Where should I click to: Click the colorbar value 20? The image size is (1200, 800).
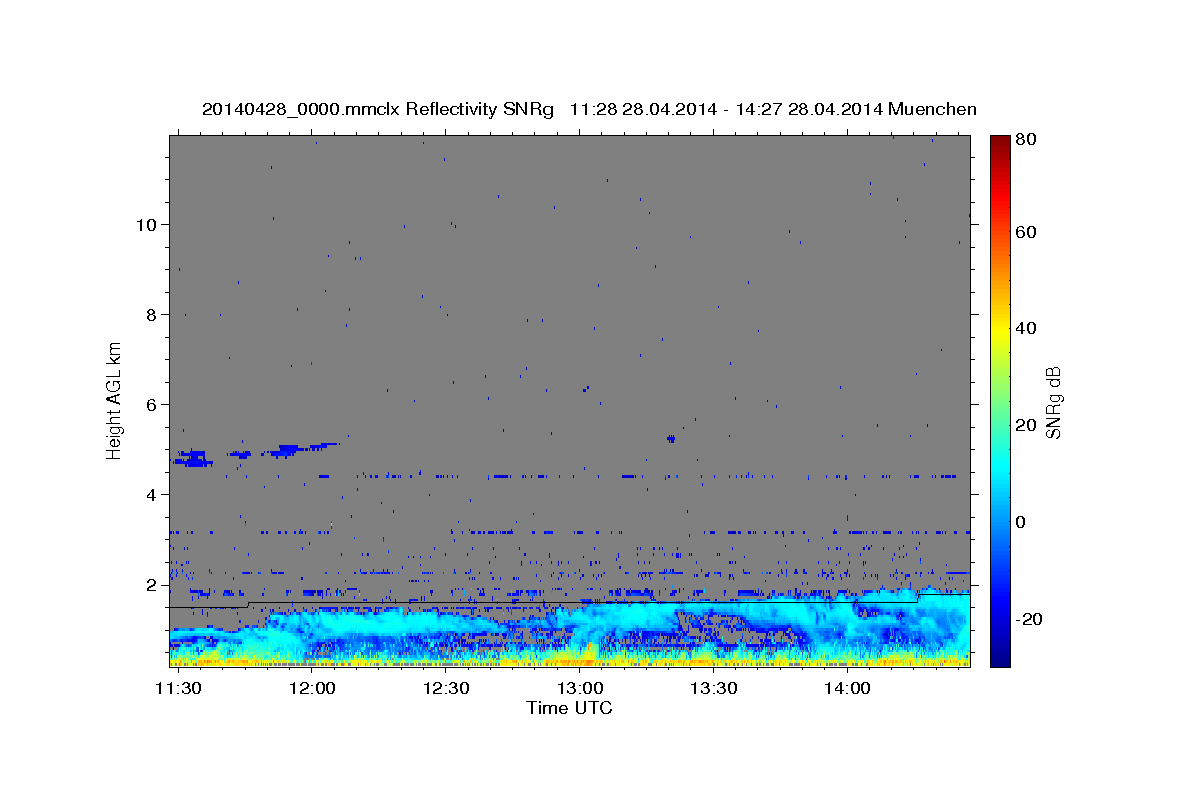[x=1027, y=425]
